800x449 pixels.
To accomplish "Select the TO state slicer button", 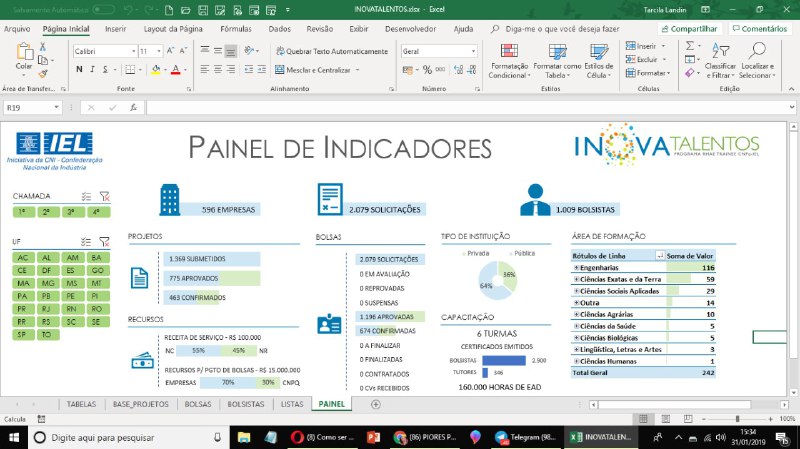I will click(46, 335).
